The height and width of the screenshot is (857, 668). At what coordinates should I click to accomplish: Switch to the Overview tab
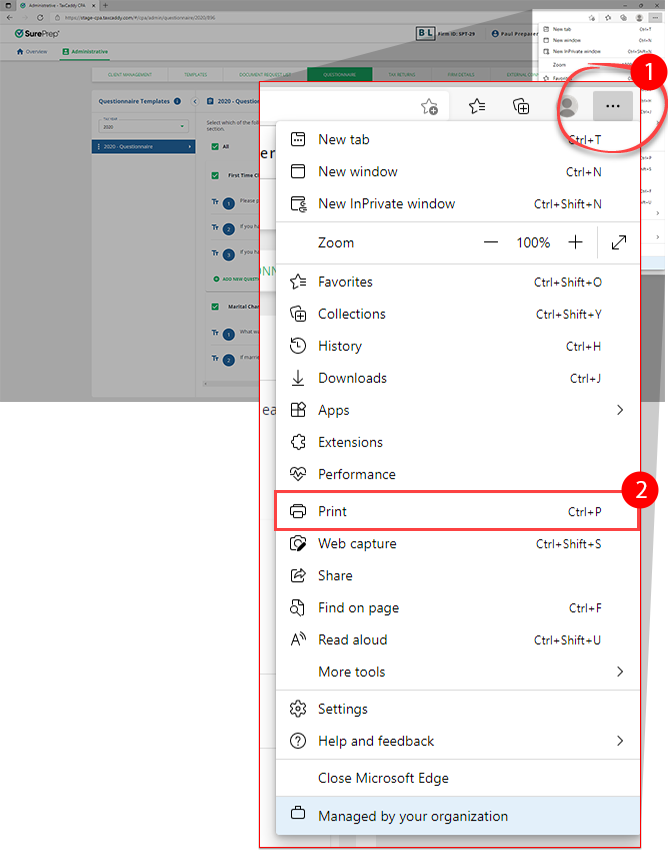(x=32, y=51)
